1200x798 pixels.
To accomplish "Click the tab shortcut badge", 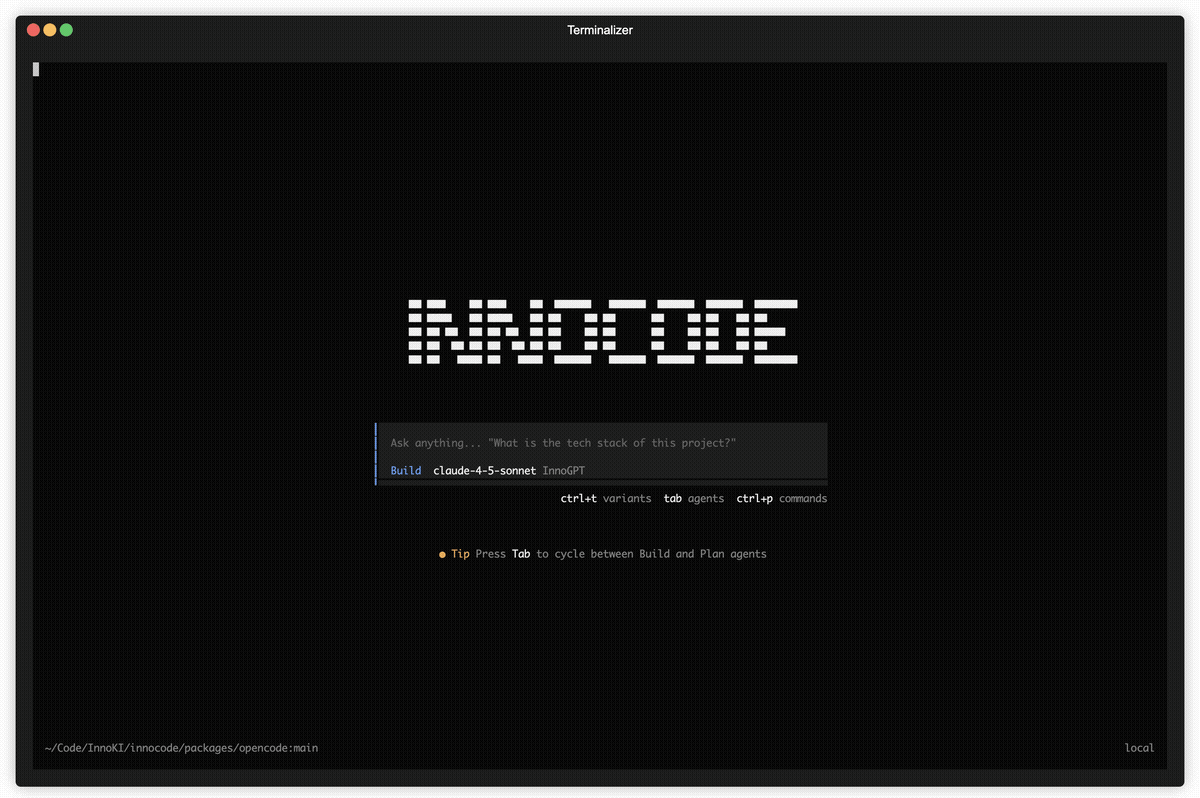I will pos(672,498).
